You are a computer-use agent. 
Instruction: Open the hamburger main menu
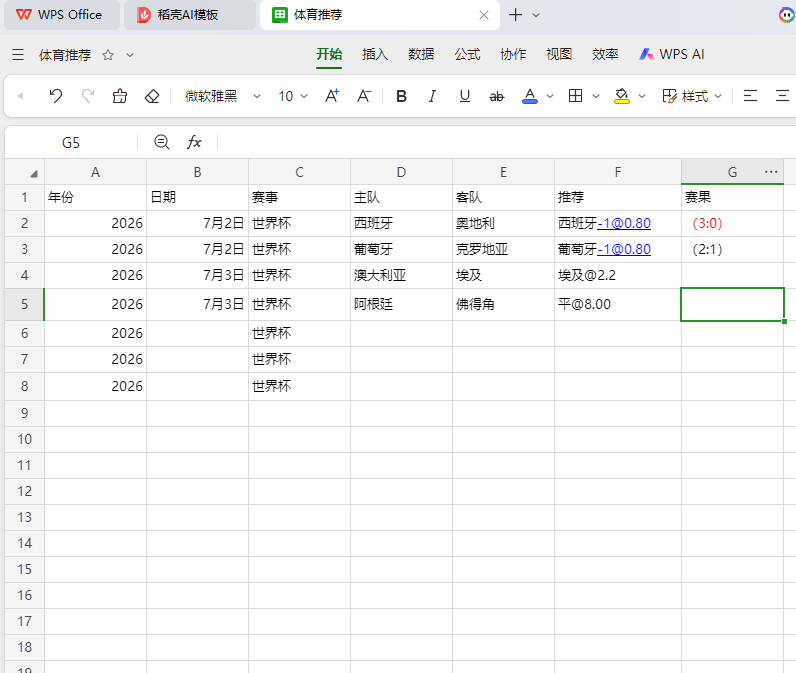18,54
